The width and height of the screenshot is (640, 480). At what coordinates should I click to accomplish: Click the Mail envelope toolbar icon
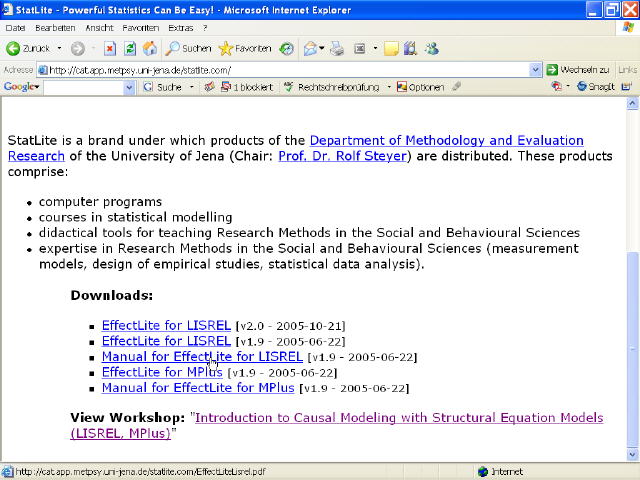311,48
